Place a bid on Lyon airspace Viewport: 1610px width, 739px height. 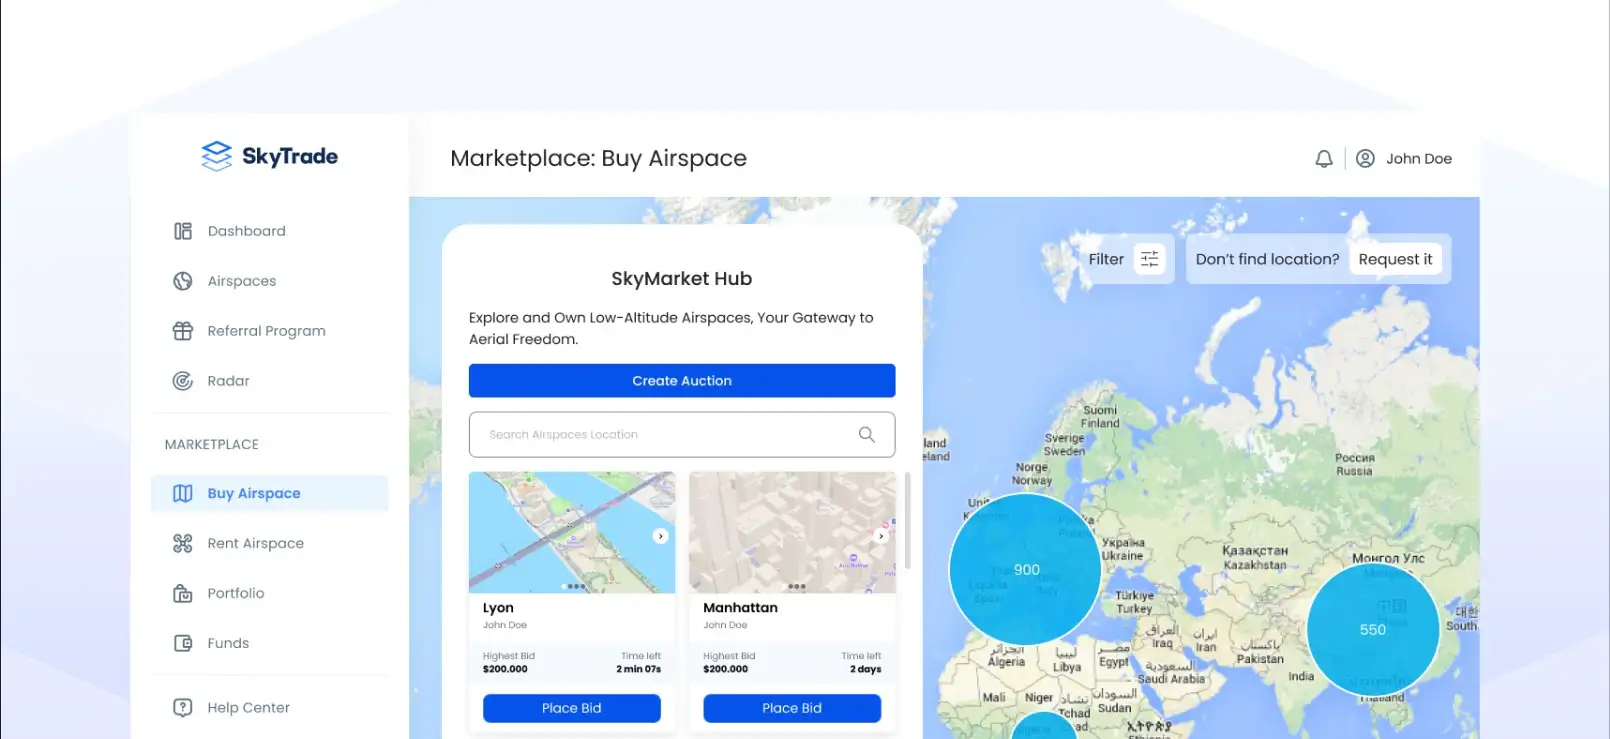(x=571, y=708)
